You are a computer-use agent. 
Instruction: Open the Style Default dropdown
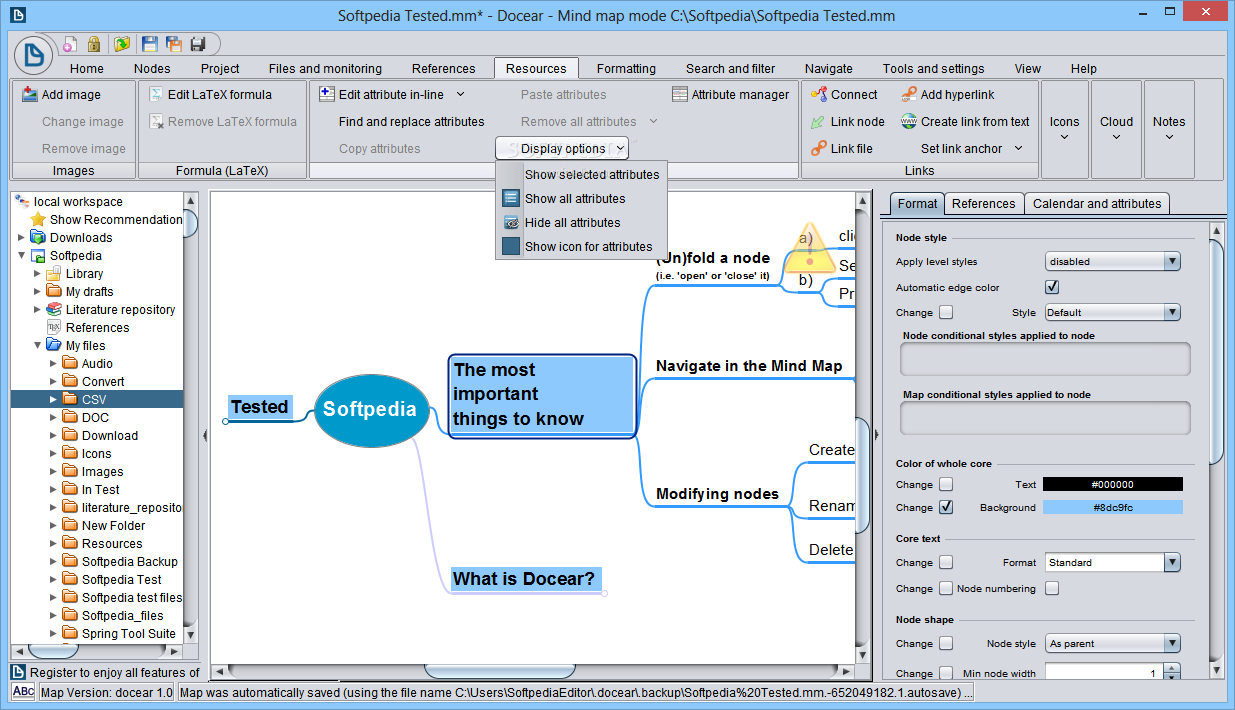coord(1113,312)
